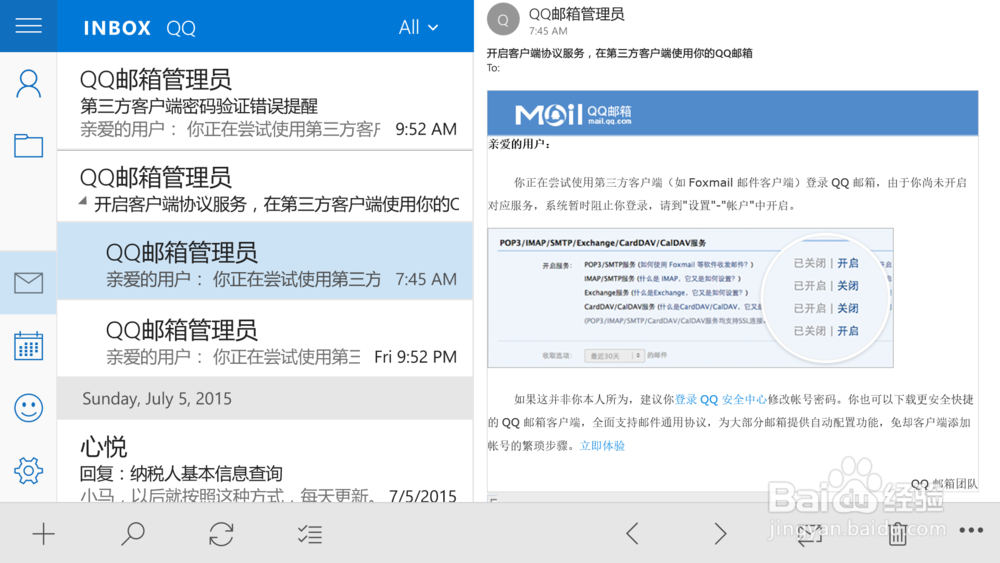Click the QQ邮箱 Mail logo banner

733,113
